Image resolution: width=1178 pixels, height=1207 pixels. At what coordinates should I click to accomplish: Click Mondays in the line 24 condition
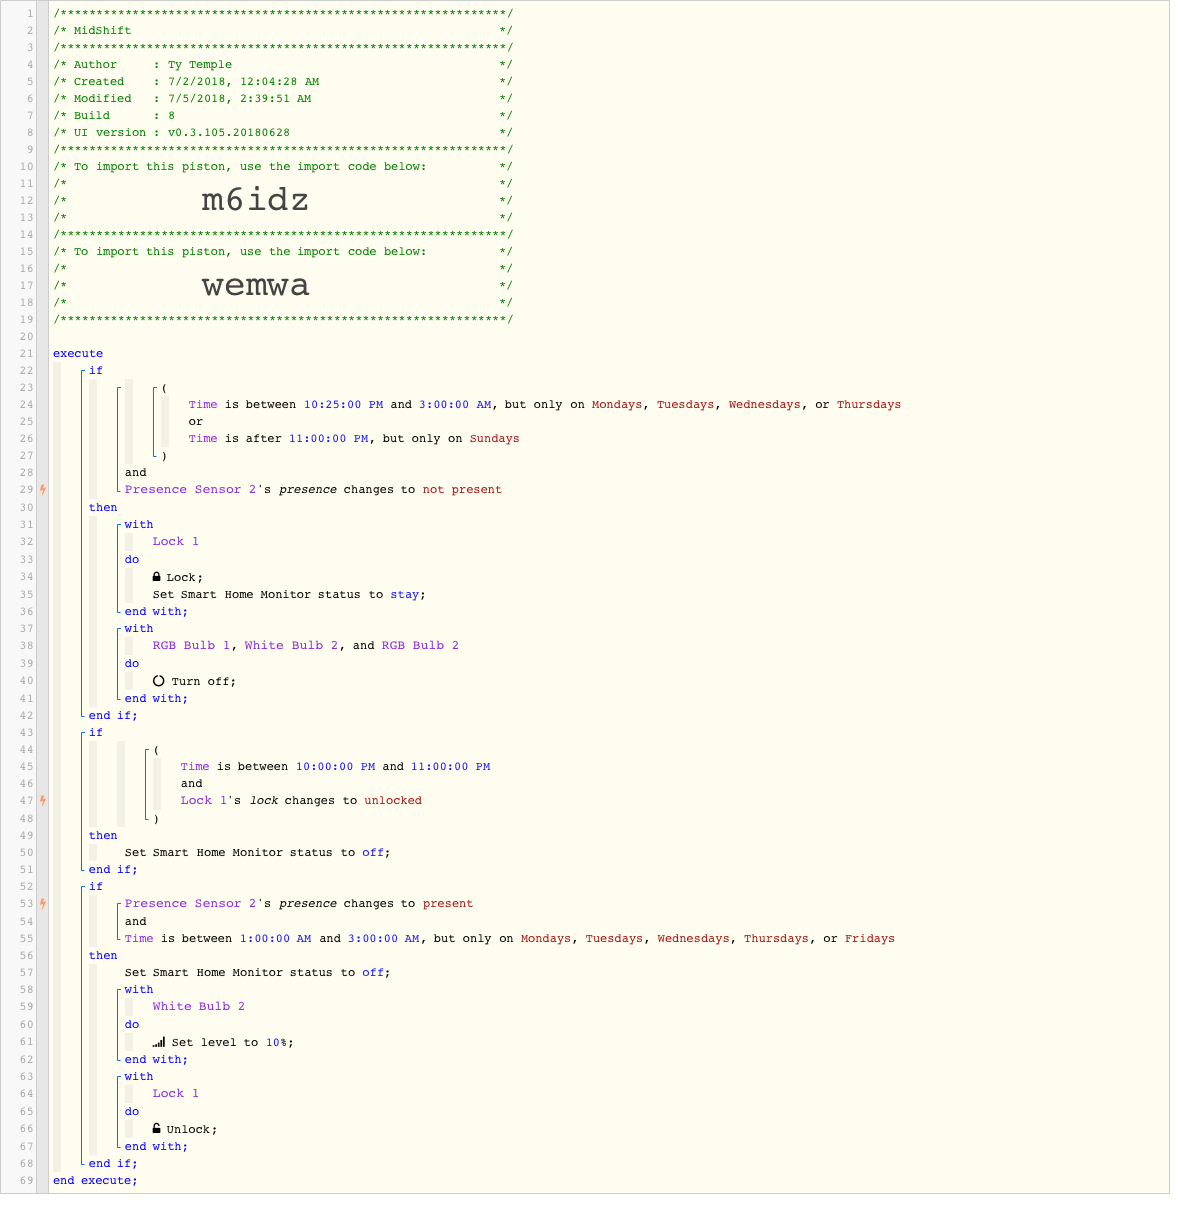pyautogui.click(x=617, y=405)
